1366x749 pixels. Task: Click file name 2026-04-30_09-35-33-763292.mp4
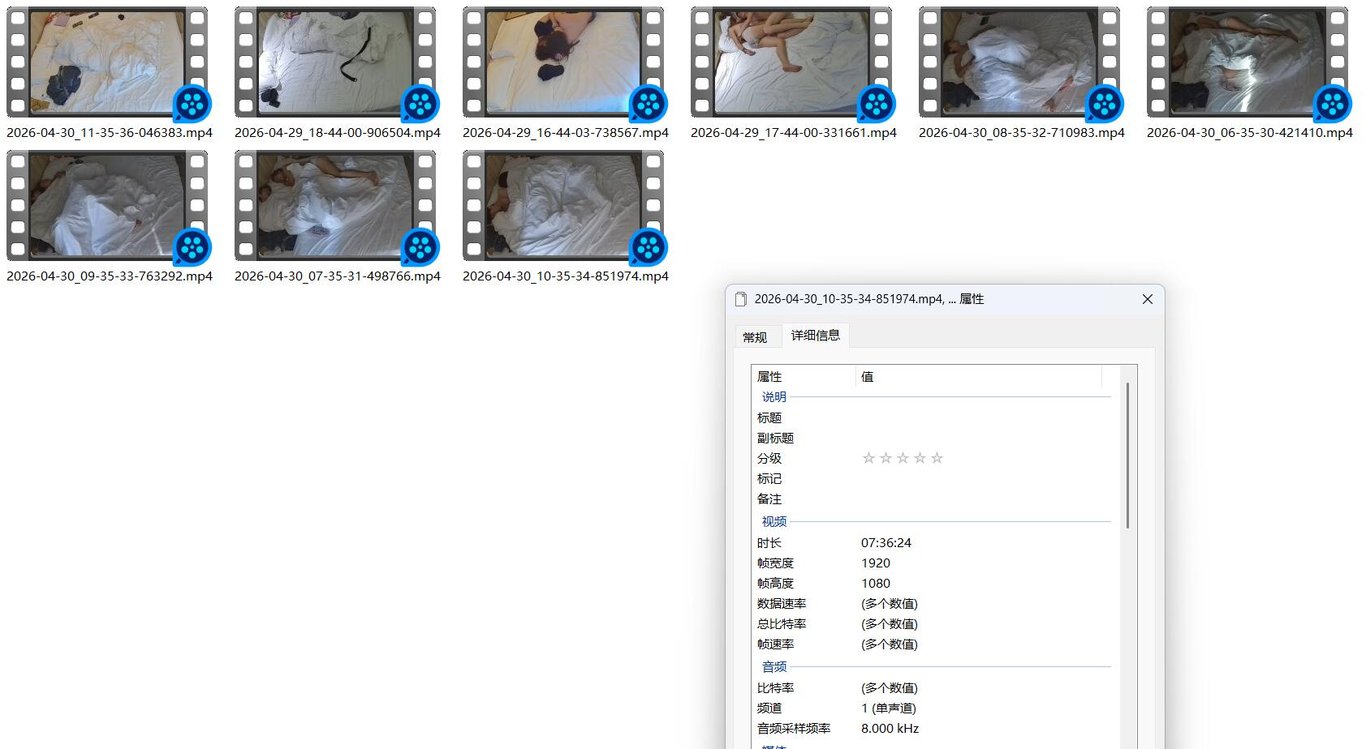(x=109, y=276)
